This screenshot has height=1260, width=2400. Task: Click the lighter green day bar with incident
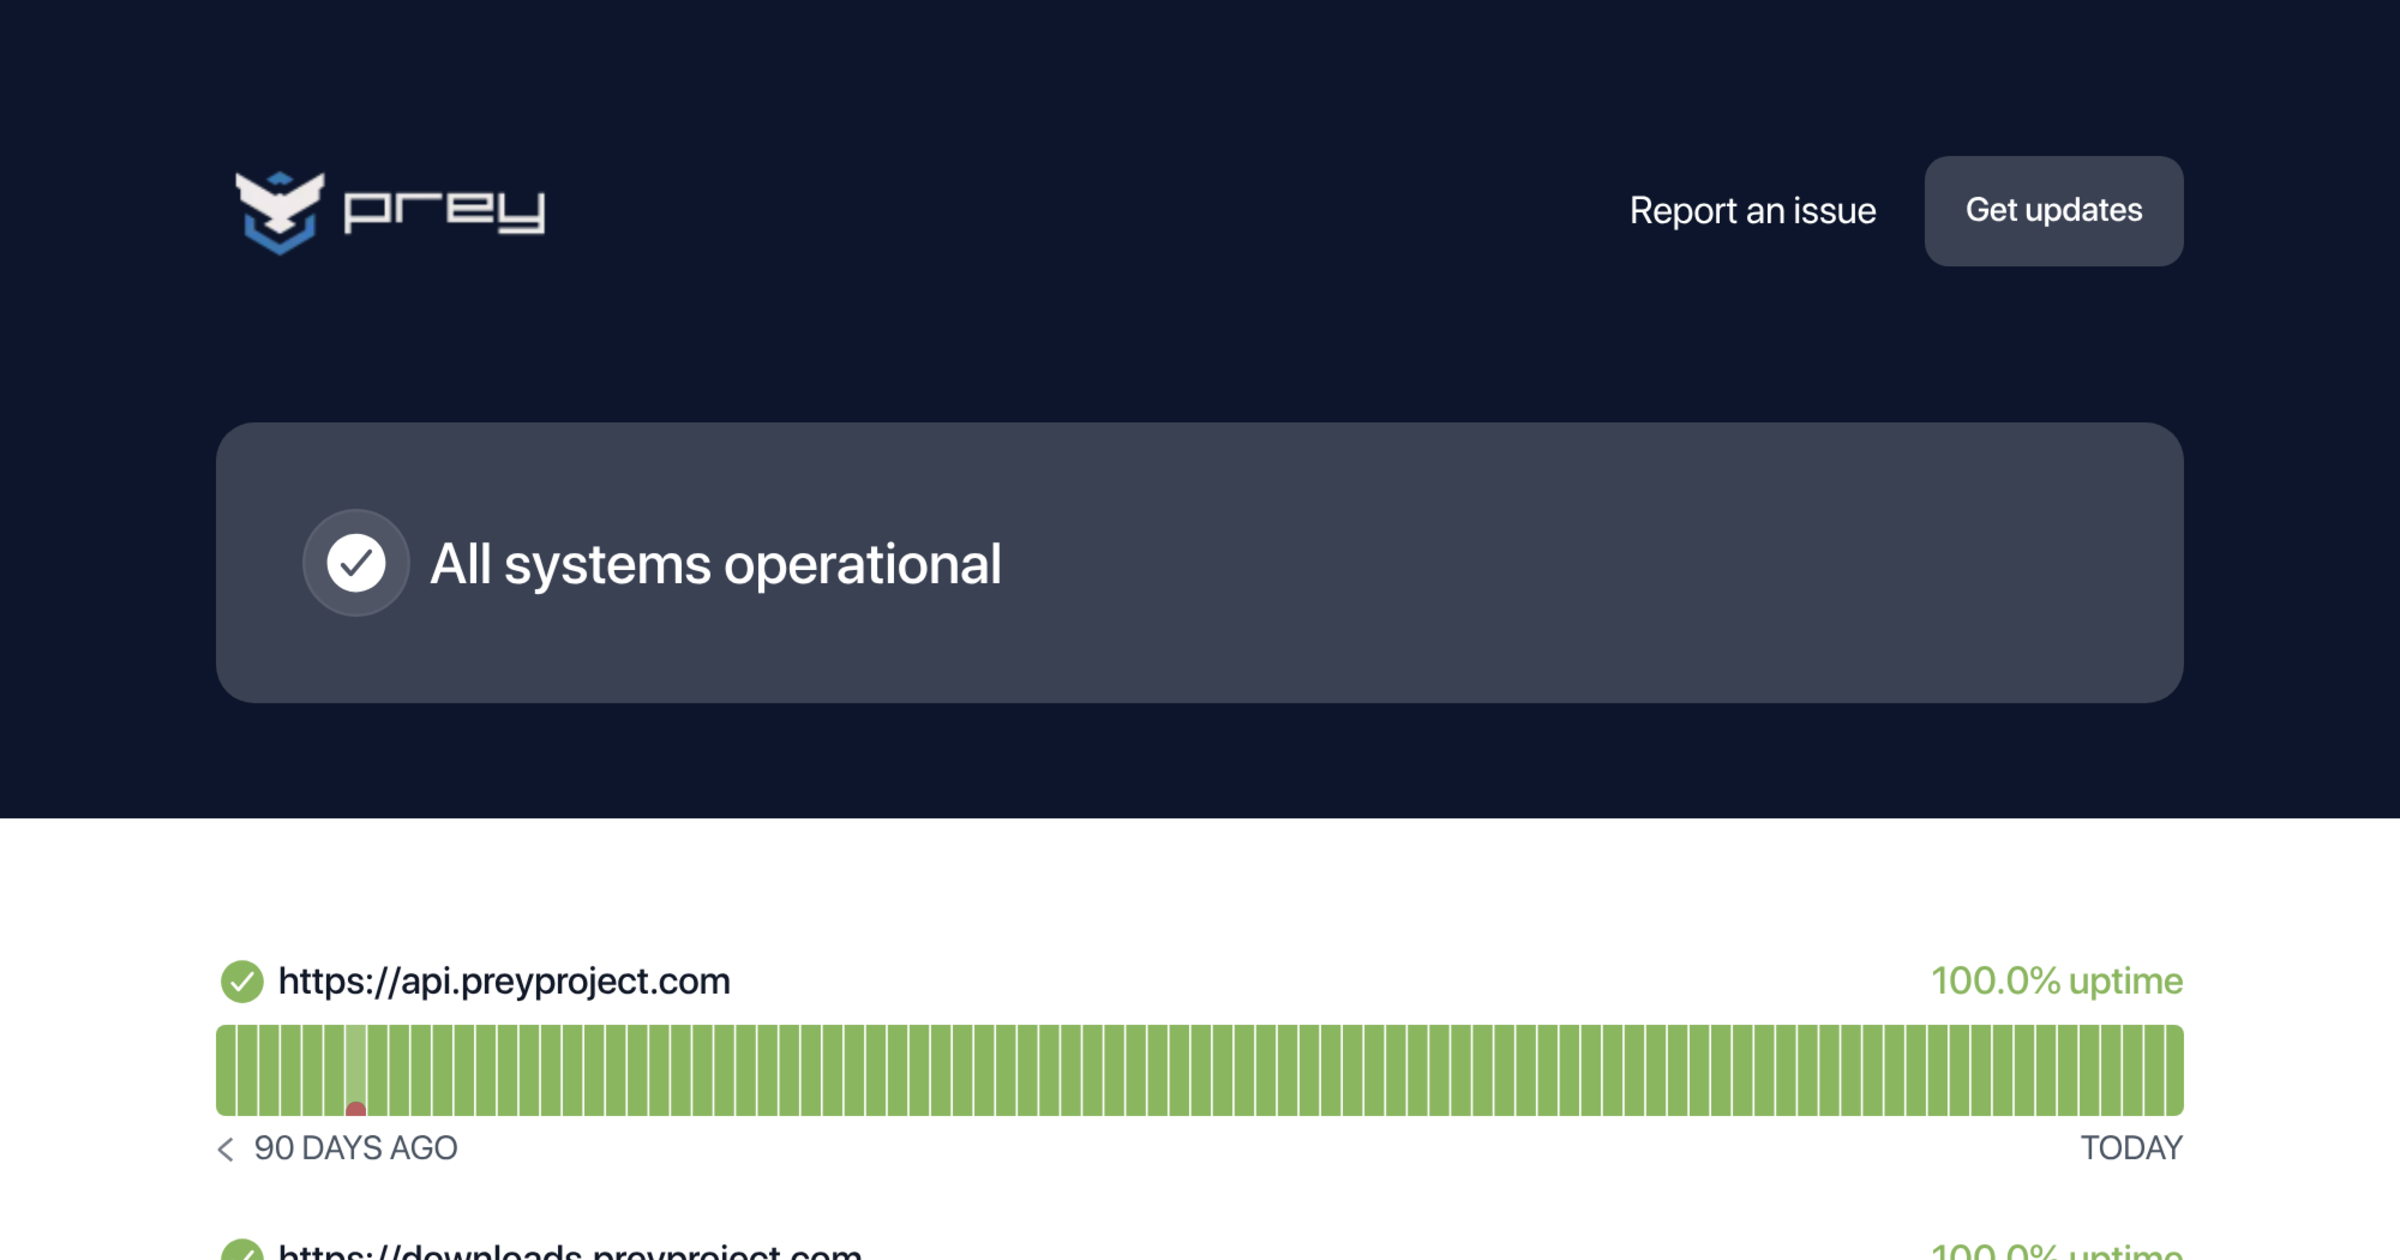356,1070
